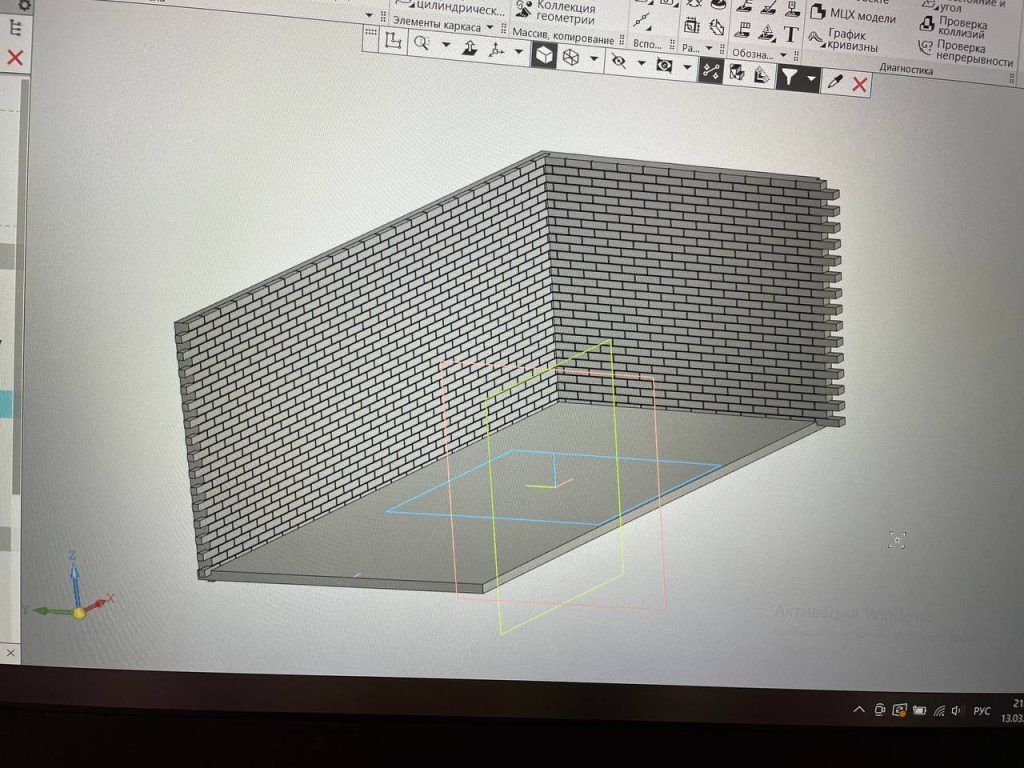
Task: Click the tree structure icon in left panel
Action: [16, 28]
